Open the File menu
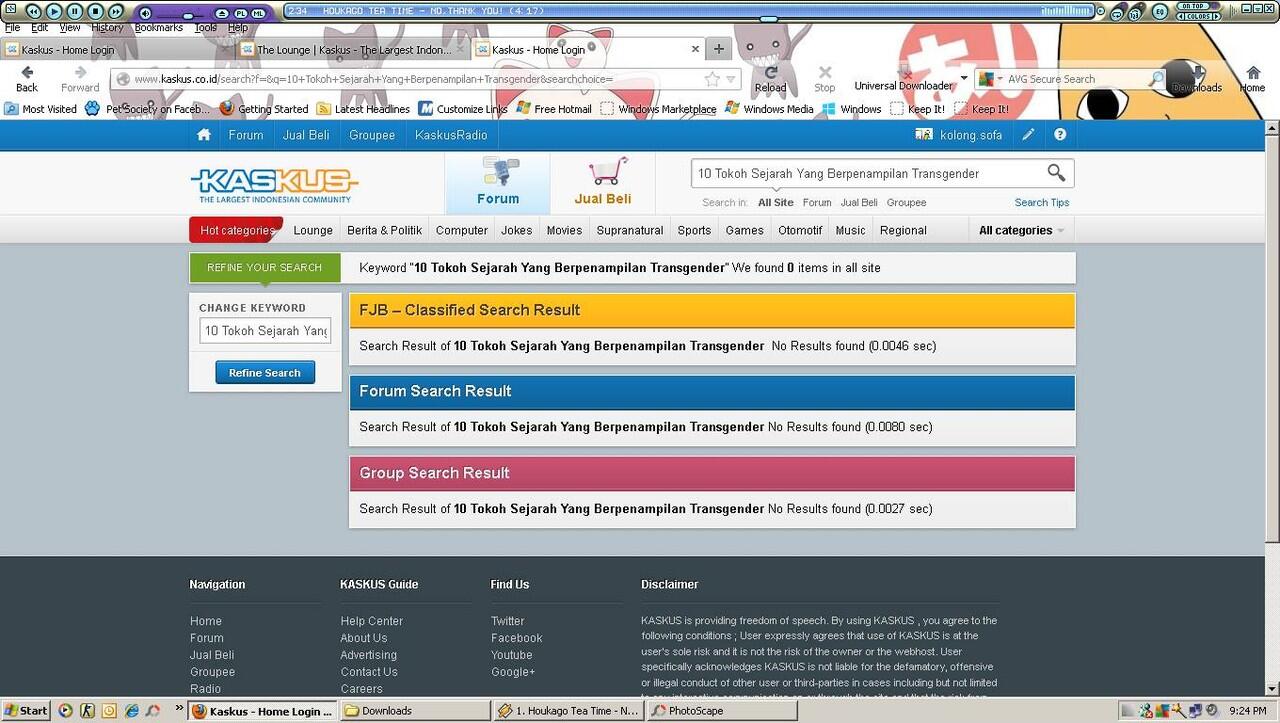Screen dimensions: 1280x723 [12, 28]
